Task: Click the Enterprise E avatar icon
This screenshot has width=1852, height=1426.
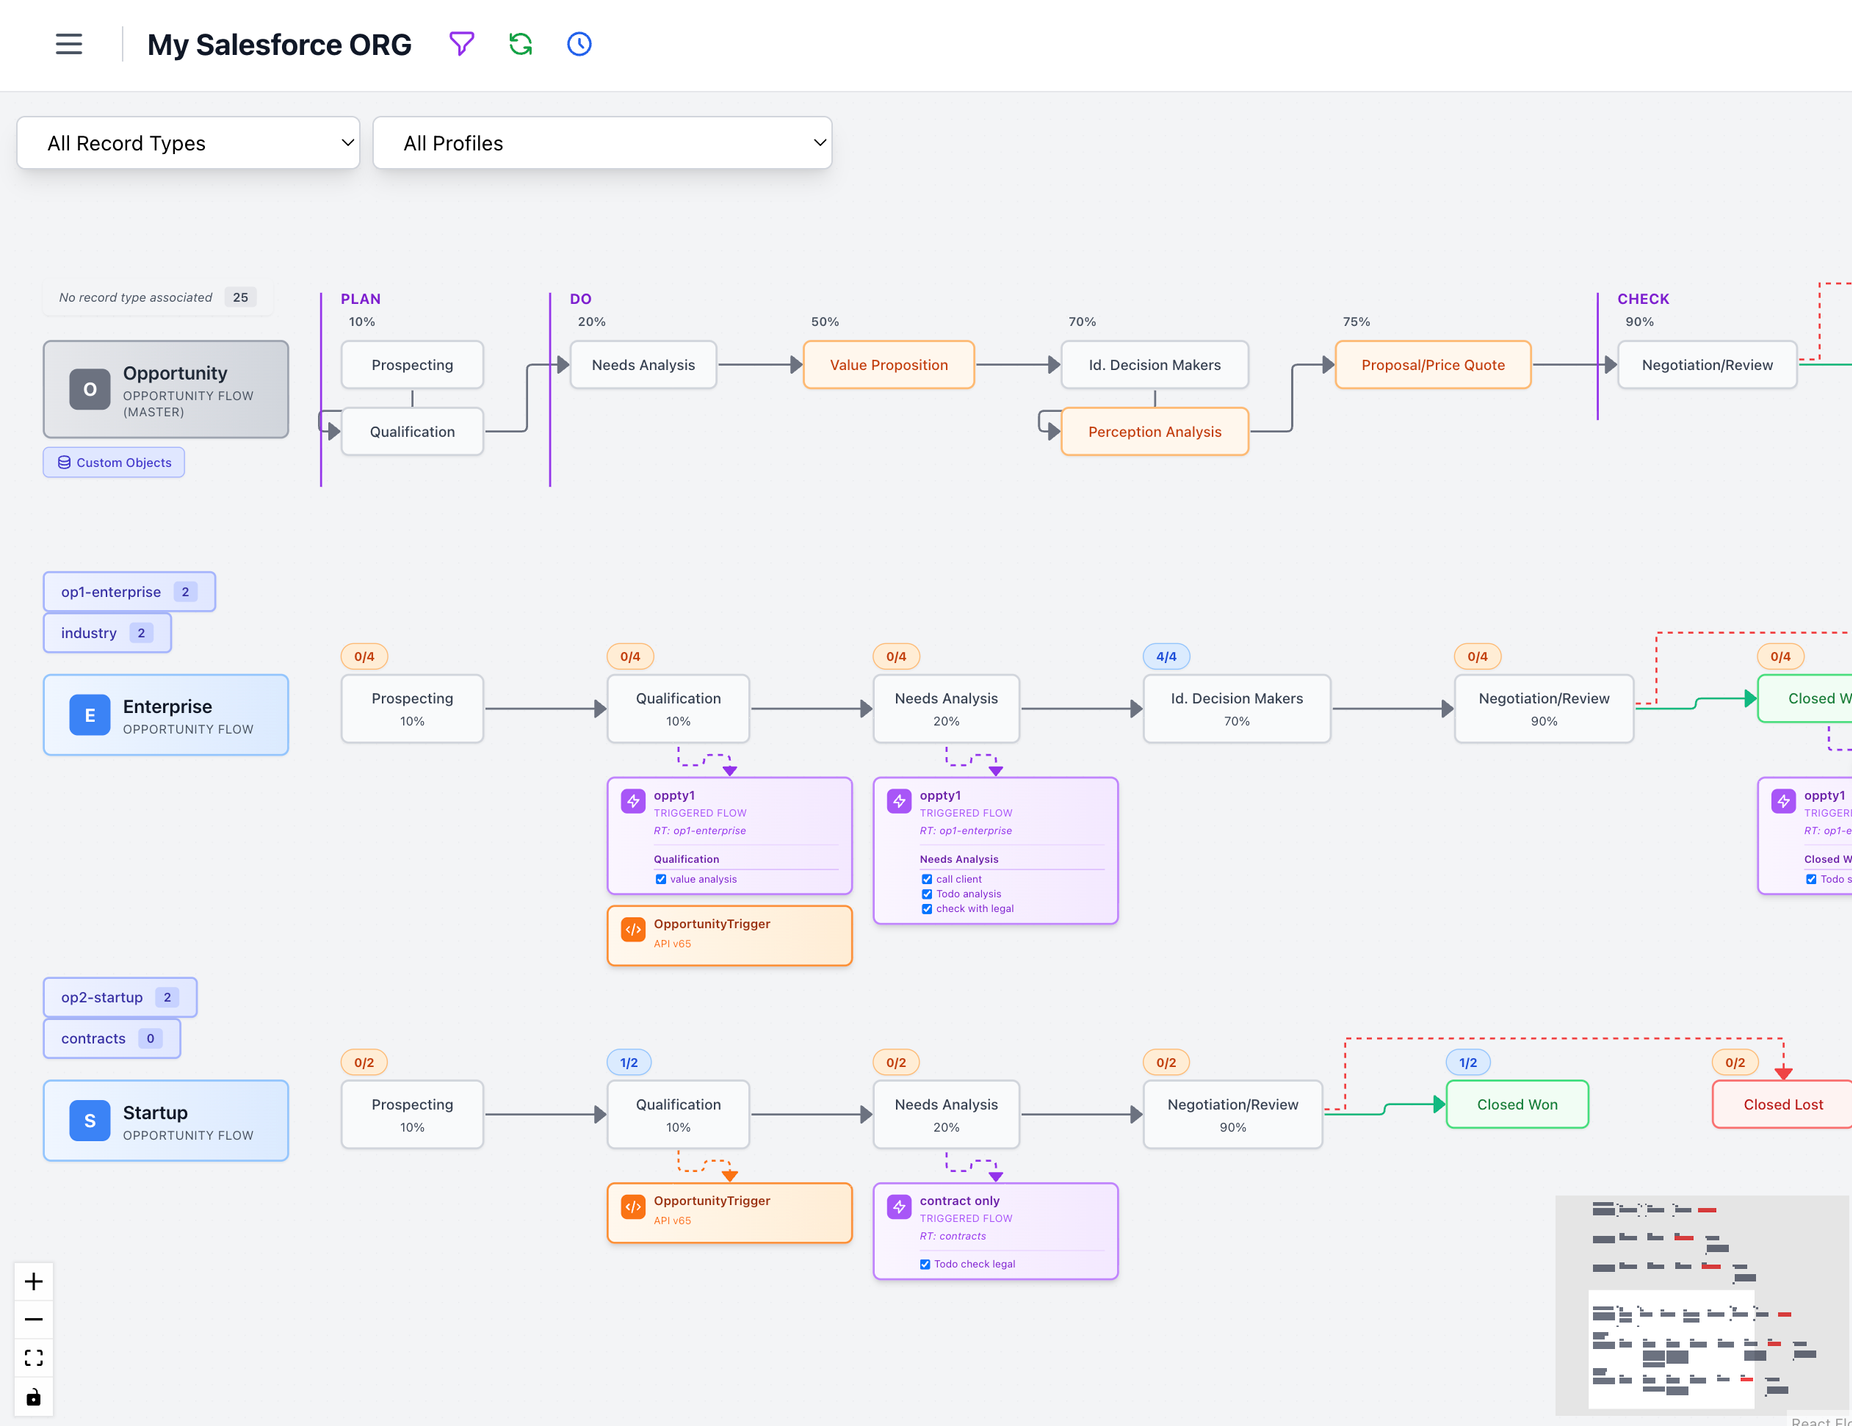Action: coord(90,715)
